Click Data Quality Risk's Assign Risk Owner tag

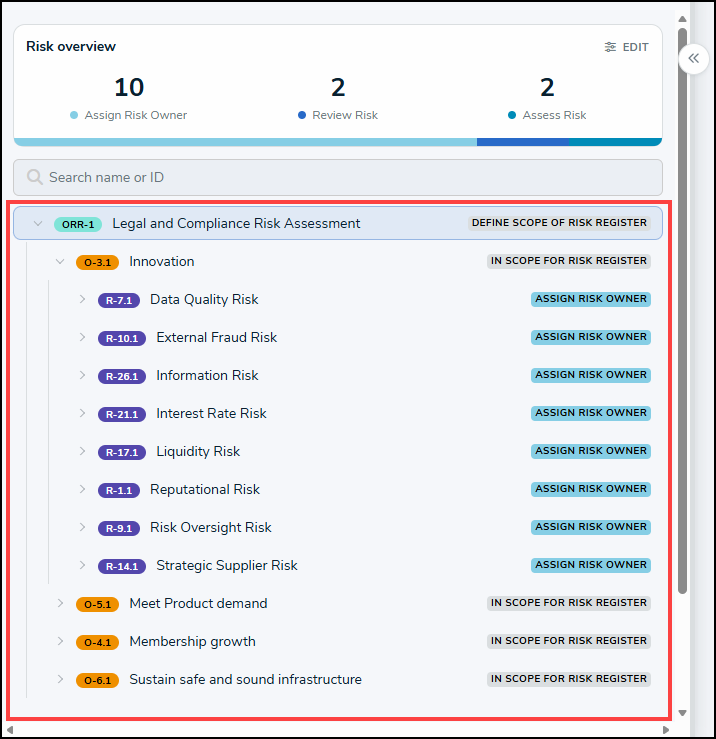point(591,299)
